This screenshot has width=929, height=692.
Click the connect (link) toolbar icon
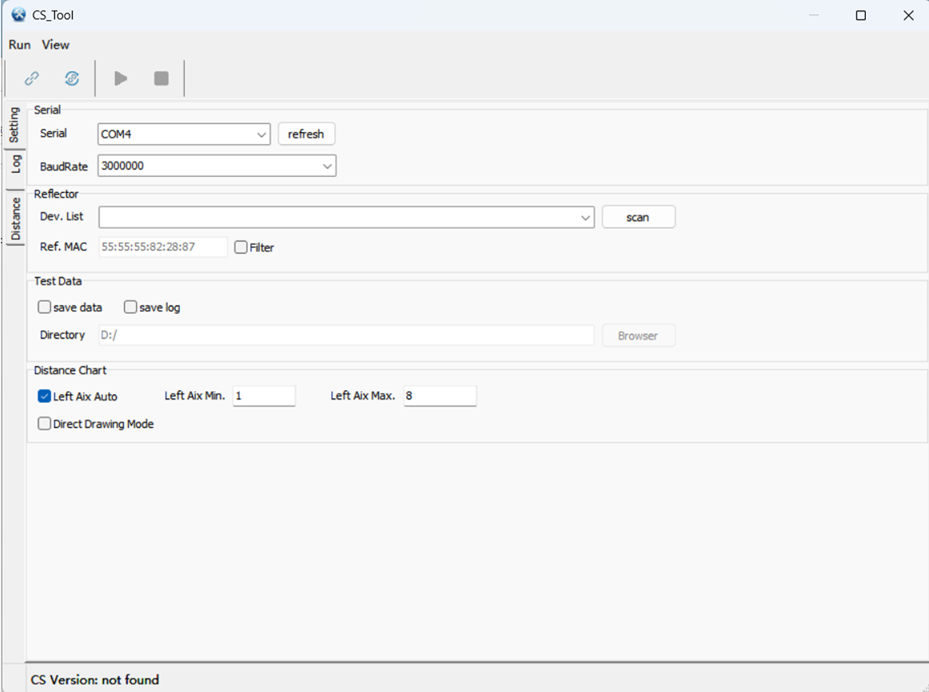tap(31, 77)
